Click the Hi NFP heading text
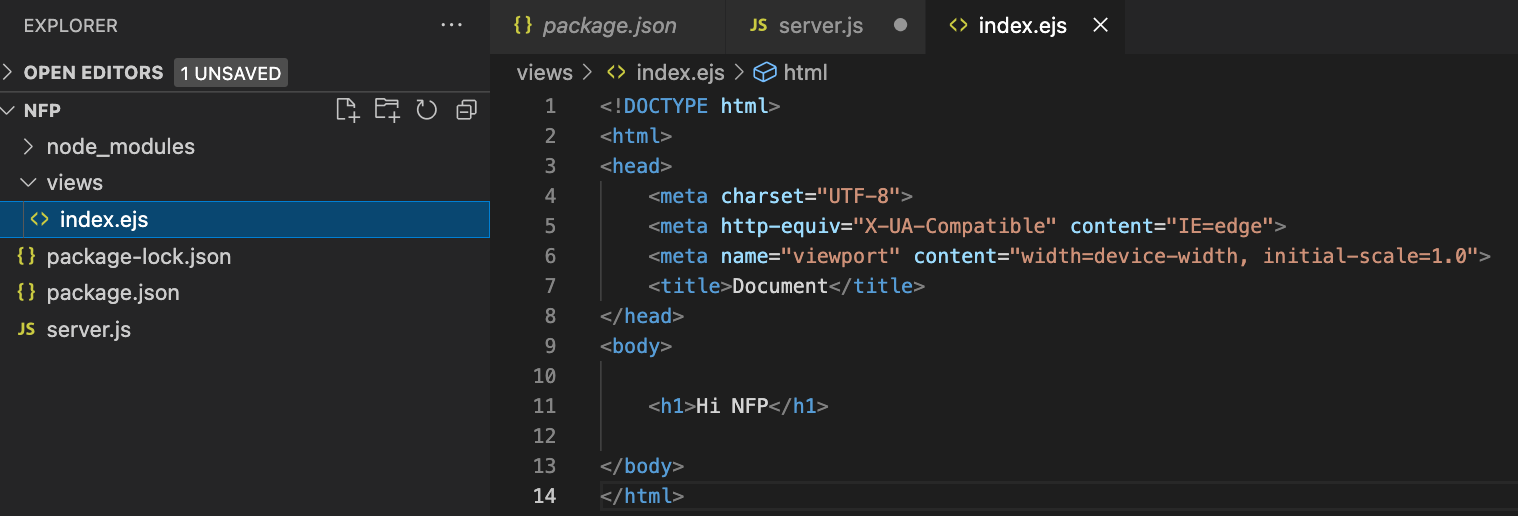This screenshot has width=1518, height=516. (x=732, y=406)
